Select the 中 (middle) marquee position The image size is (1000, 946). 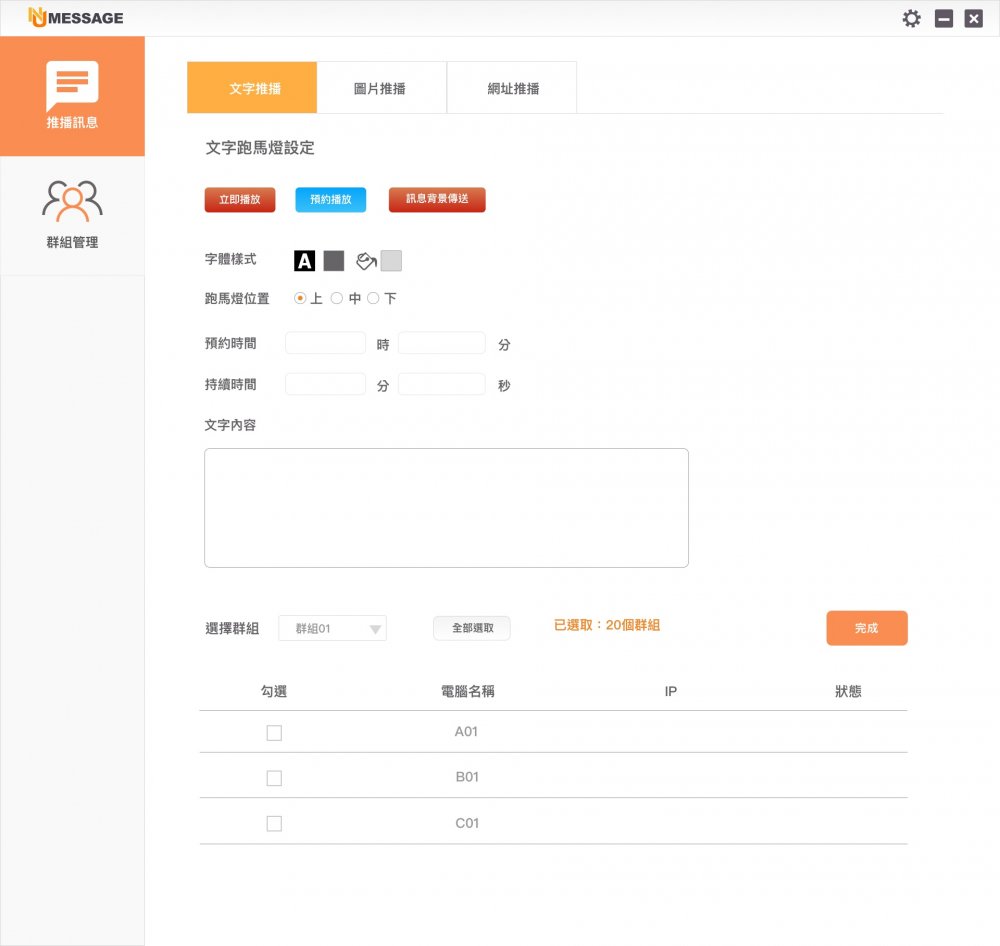point(337,298)
